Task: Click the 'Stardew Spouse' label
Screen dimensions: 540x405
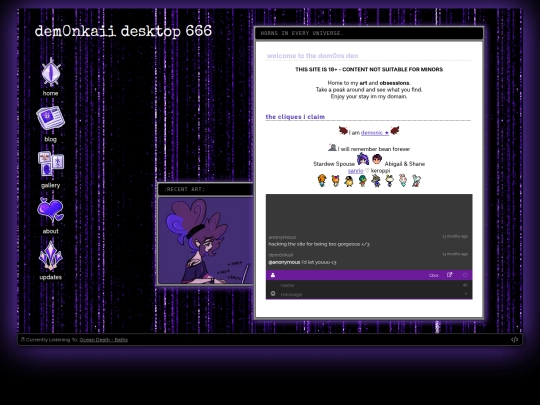Action: [334, 164]
